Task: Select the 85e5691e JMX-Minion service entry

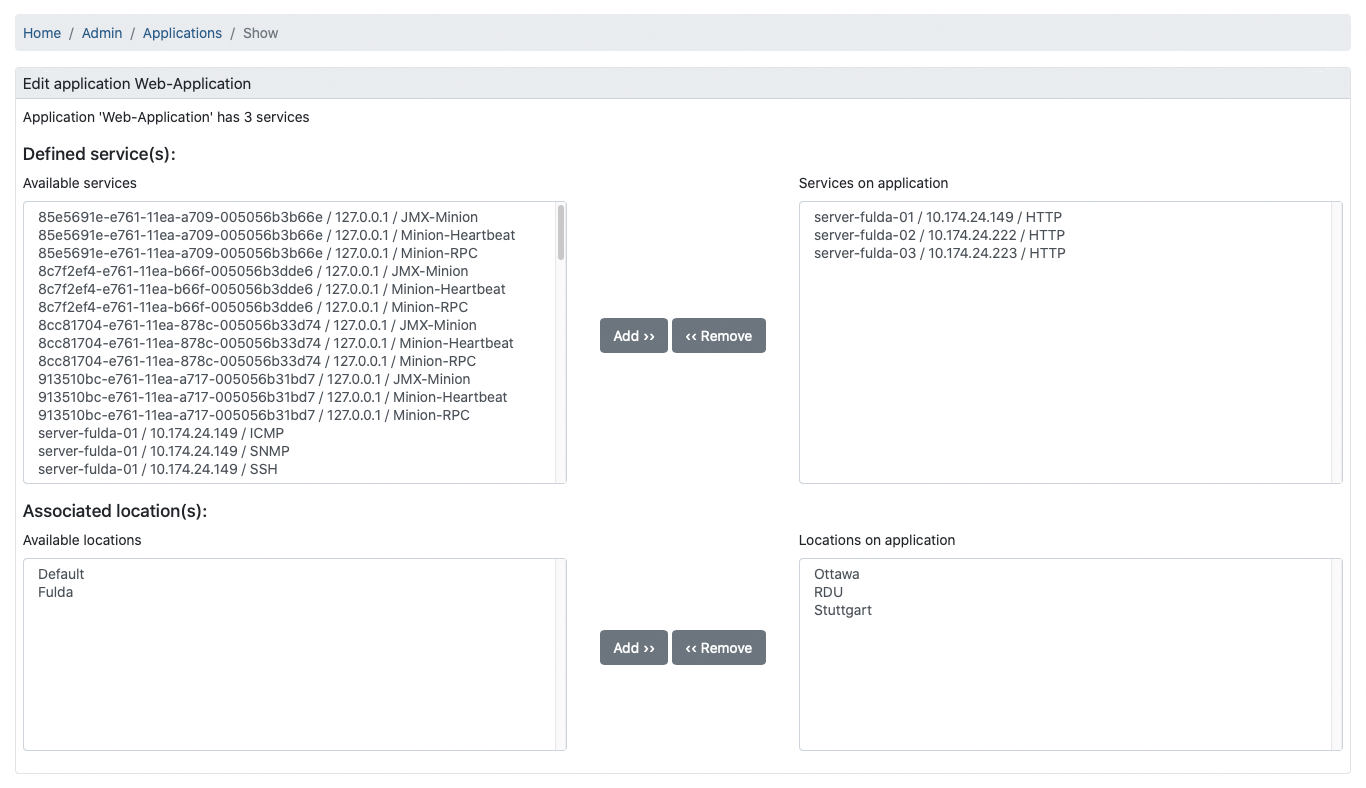Action: pyautogui.click(x=258, y=217)
